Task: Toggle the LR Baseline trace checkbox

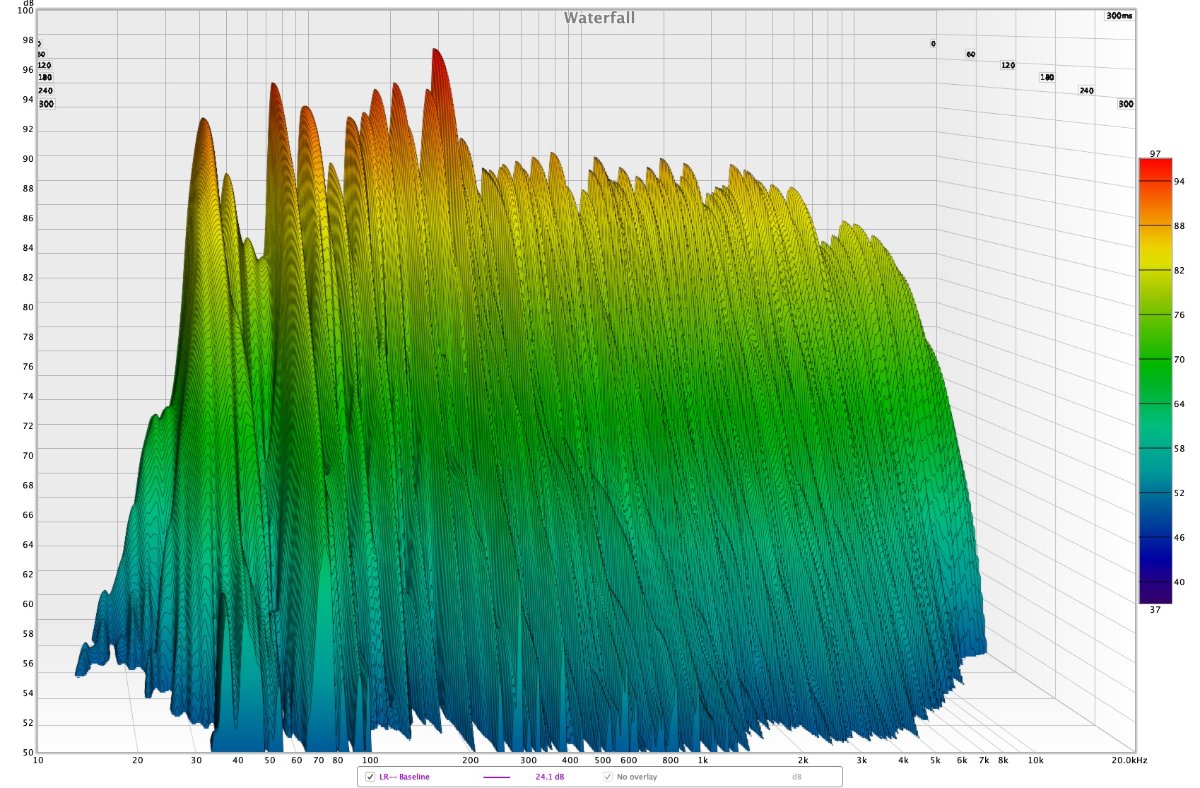Action: click(x=370, y=777)
